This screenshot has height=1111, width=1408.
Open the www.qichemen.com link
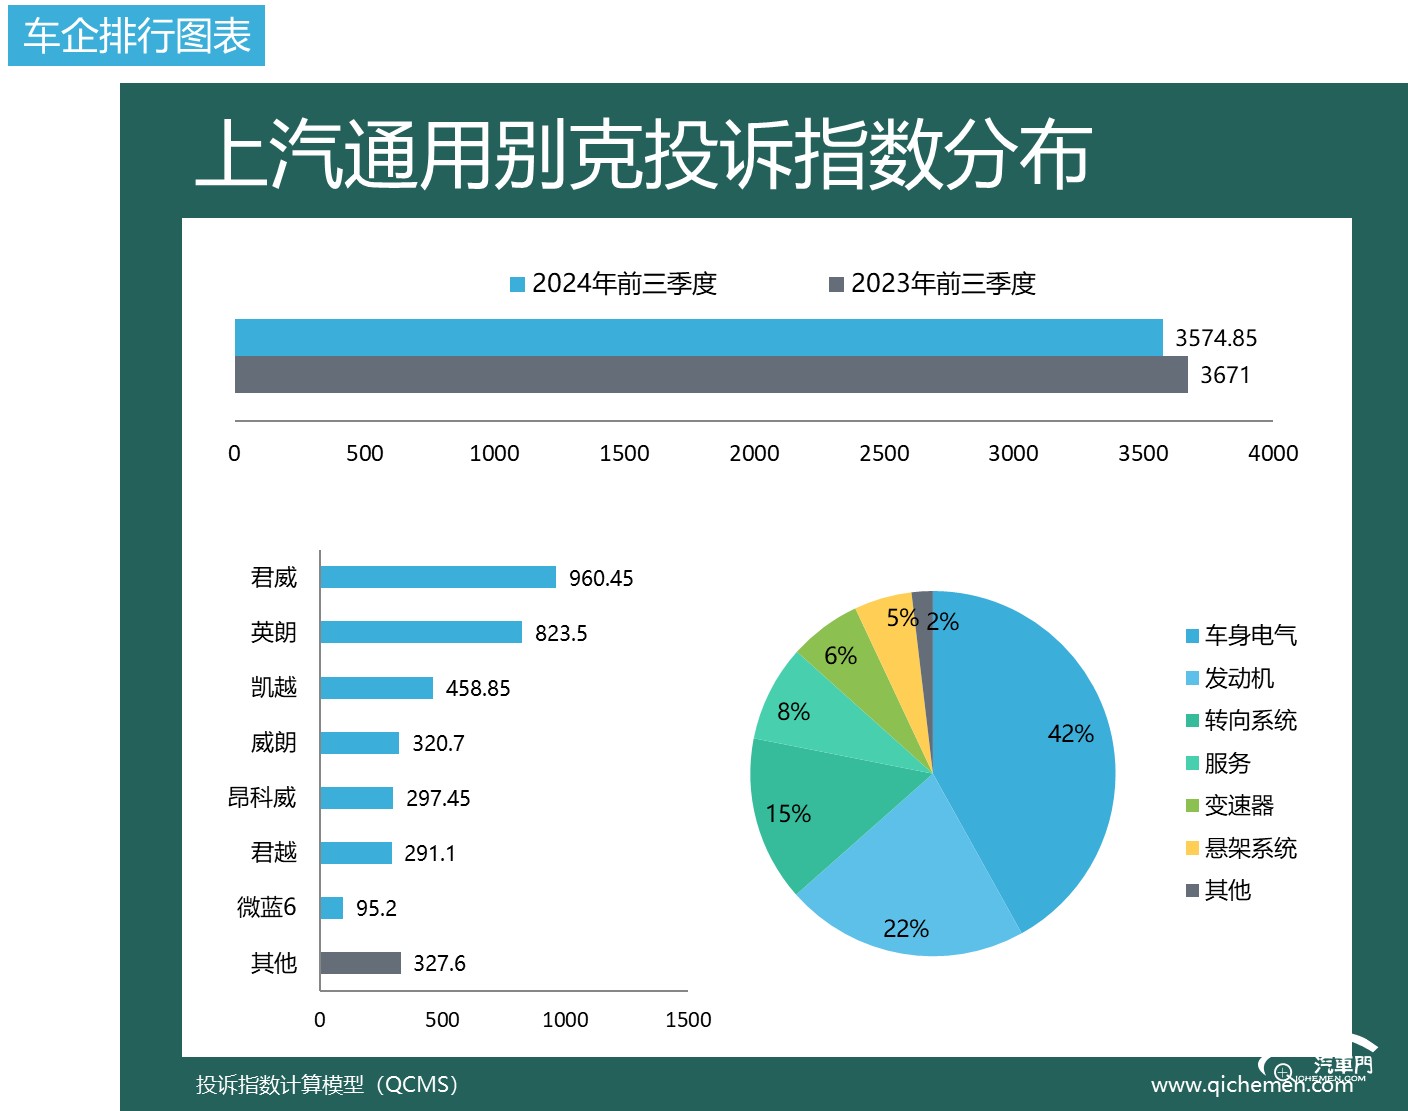point(1252,1085)
